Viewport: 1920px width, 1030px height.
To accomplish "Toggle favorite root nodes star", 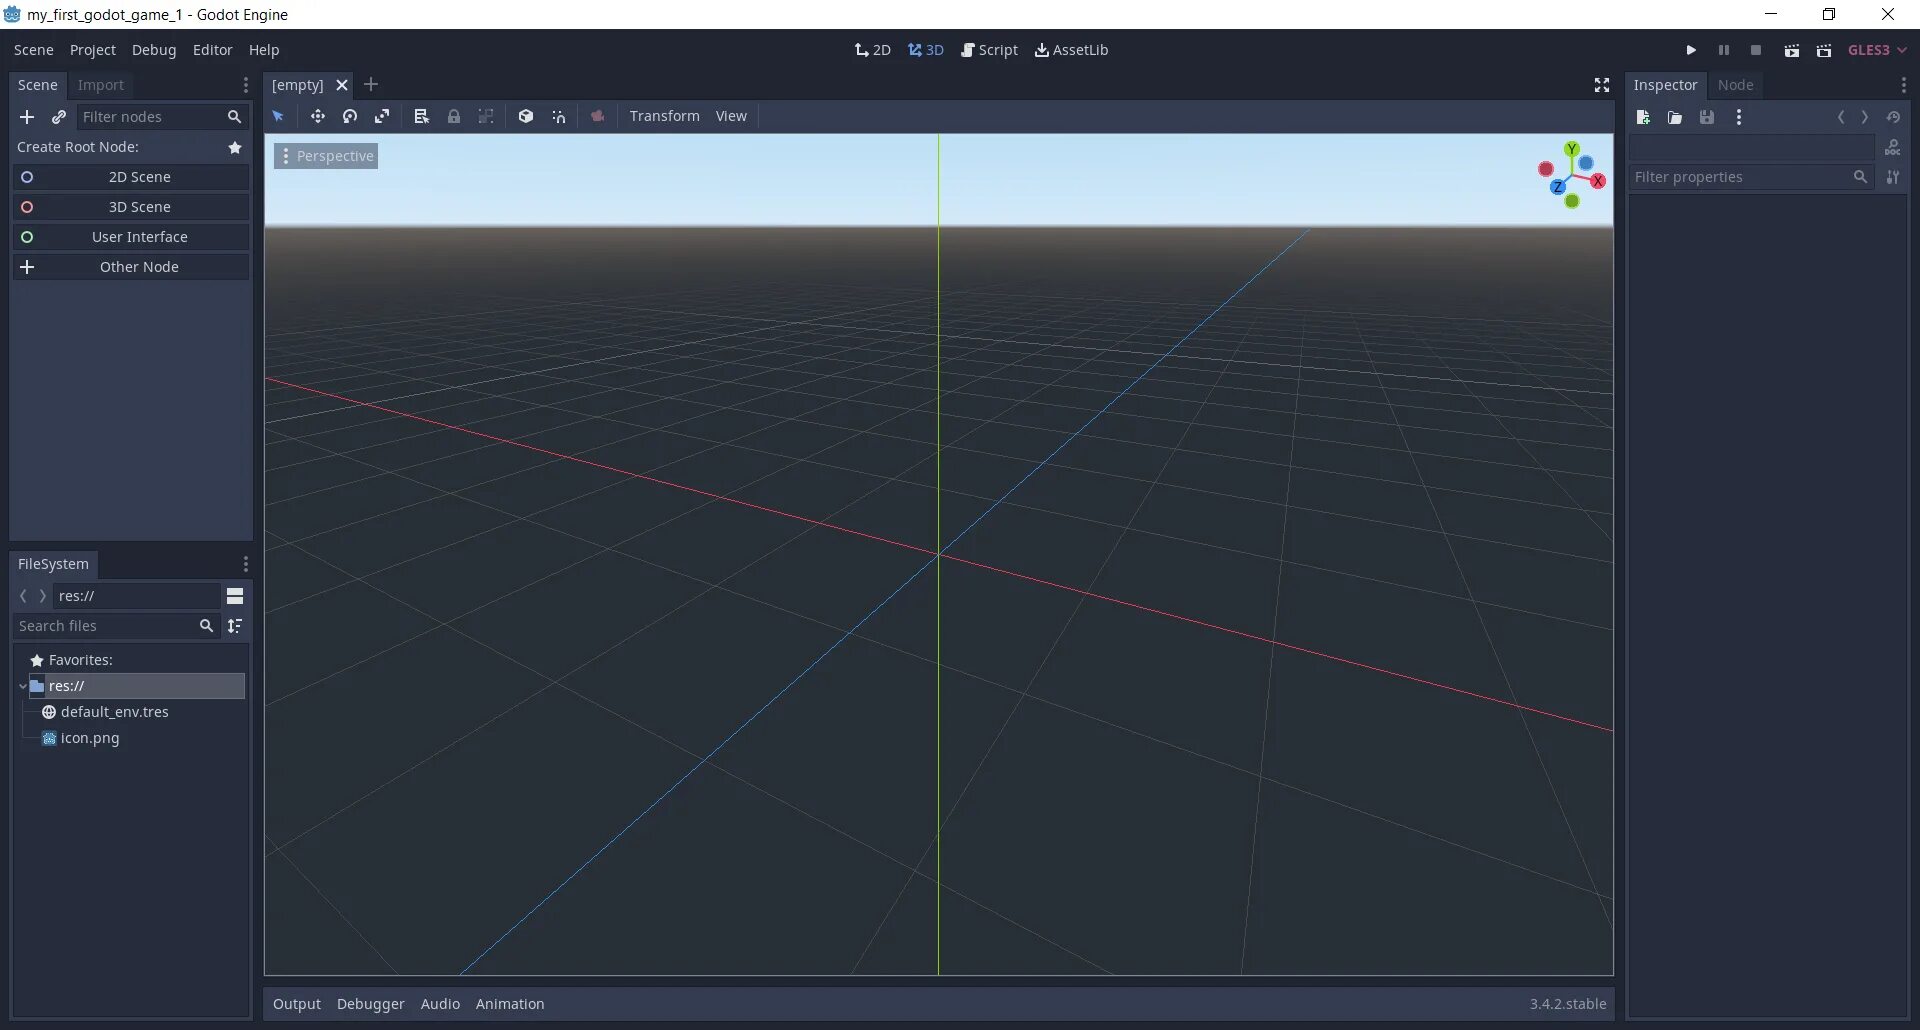I will (235, 147).
